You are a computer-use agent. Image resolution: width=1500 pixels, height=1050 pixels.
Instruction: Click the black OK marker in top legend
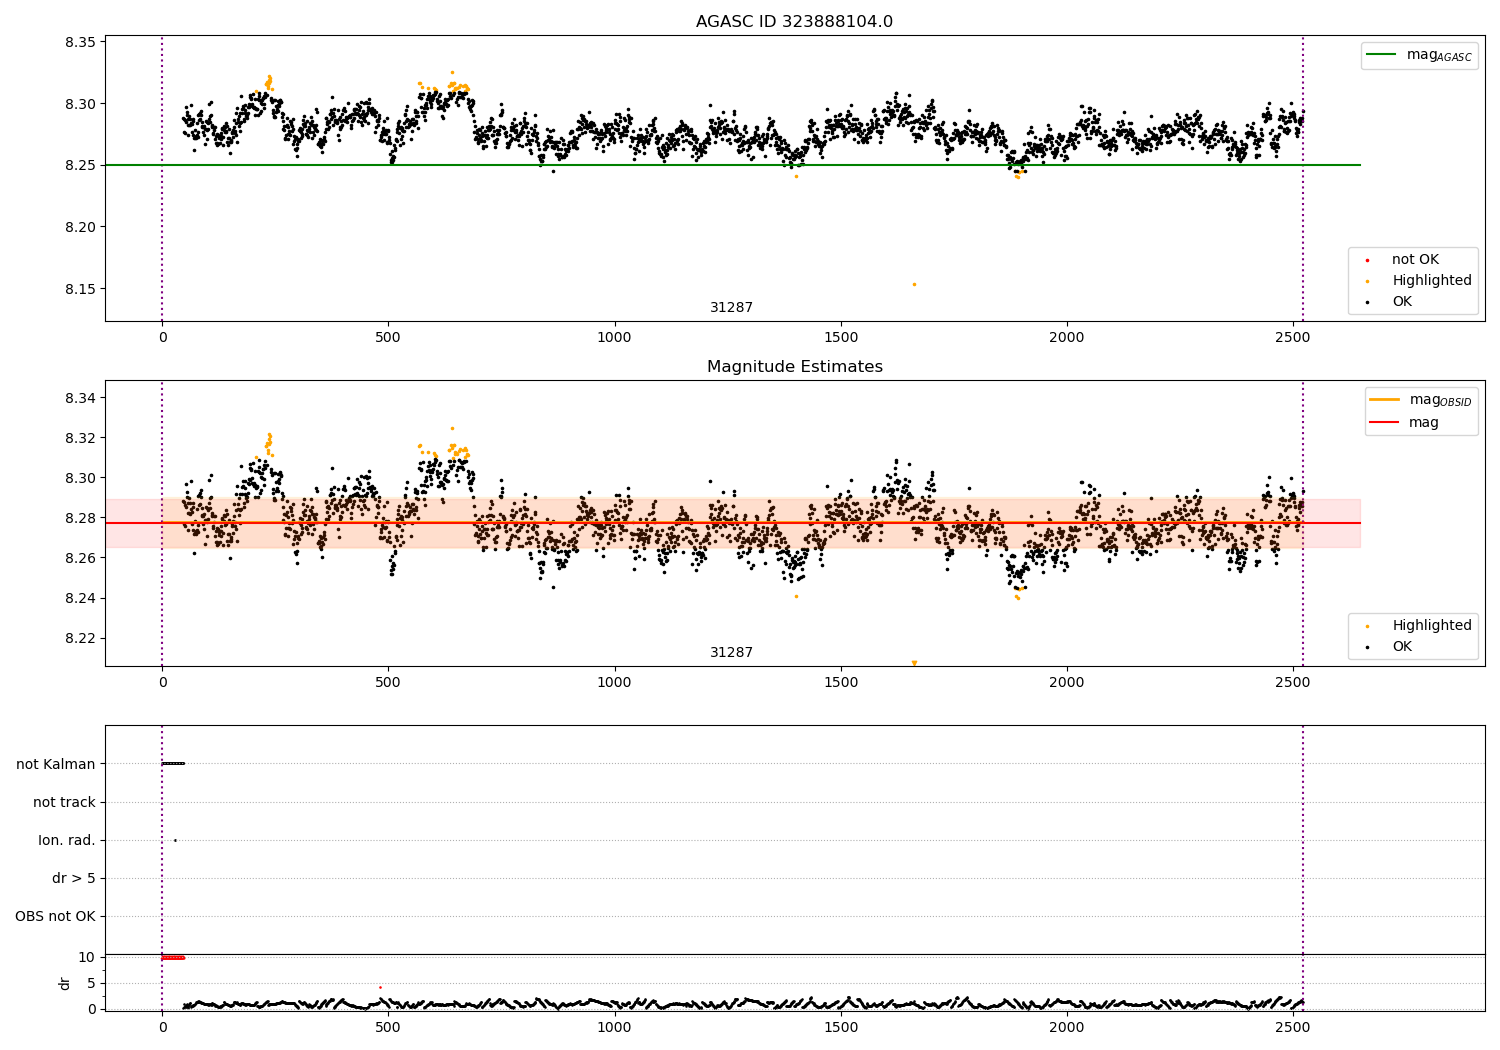click(1367, 302)
